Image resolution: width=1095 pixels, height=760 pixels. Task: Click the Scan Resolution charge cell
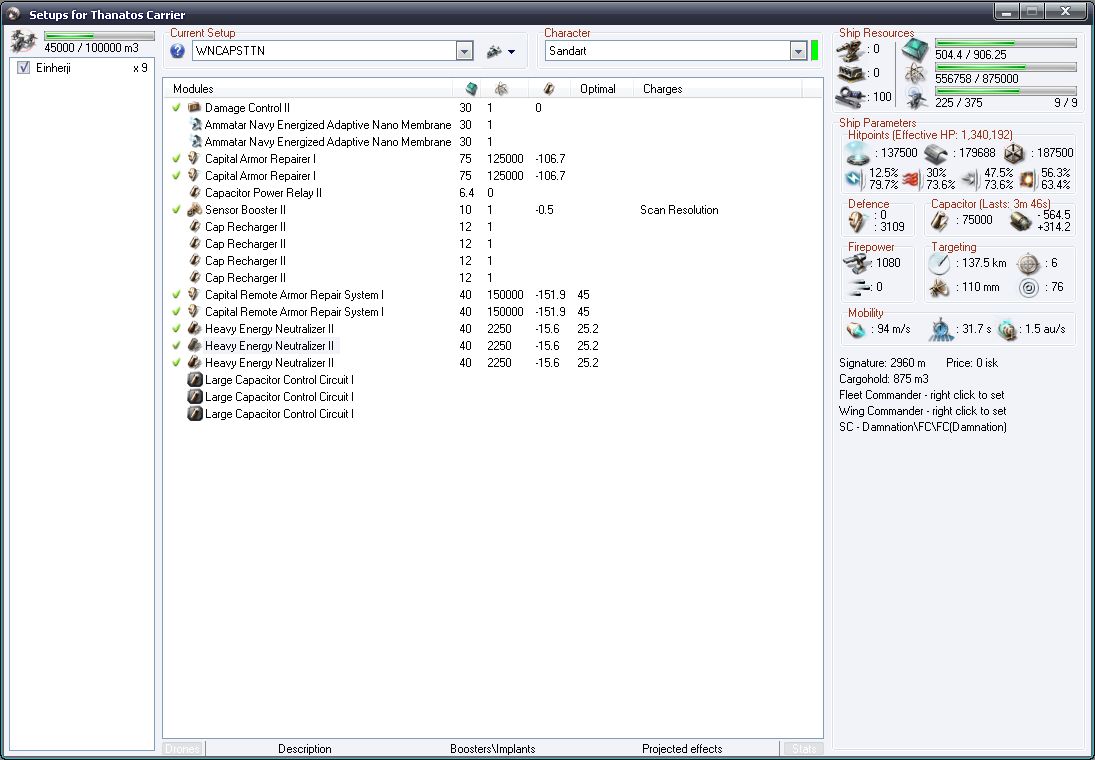click(x=679, y=210)
